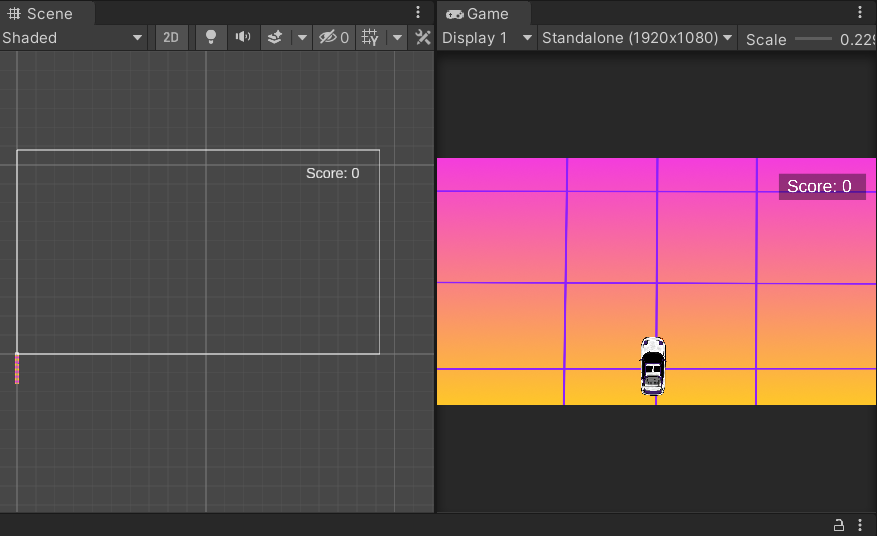The width and height of the screenshot is (877, 536).
Task: Open the Game panel three-dot options menu
Action: click(860, 13)
